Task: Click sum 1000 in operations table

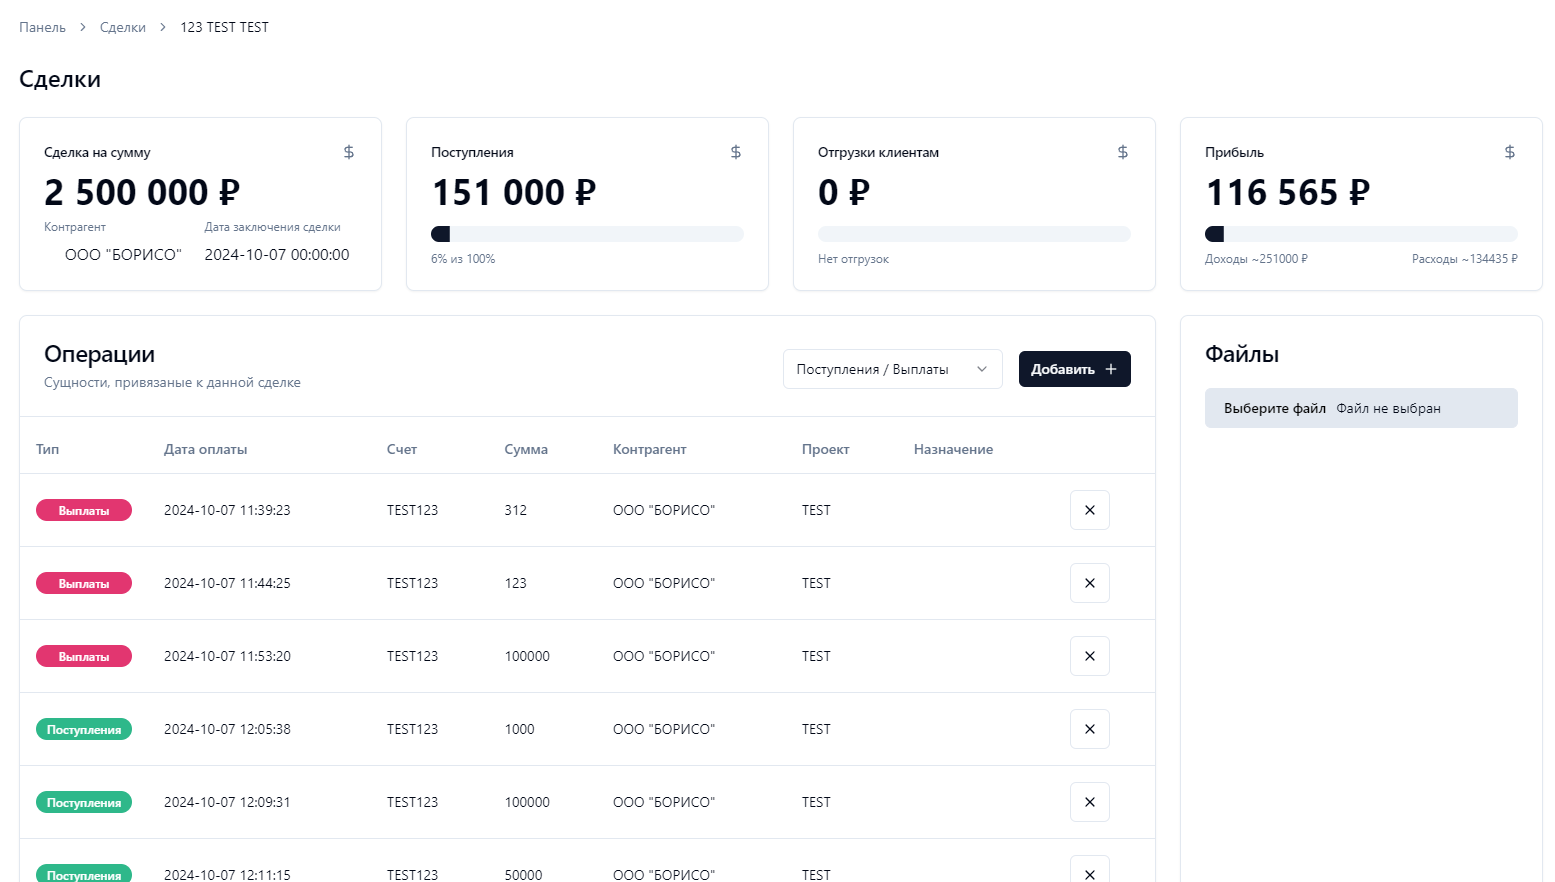Action: pos(519,729)
